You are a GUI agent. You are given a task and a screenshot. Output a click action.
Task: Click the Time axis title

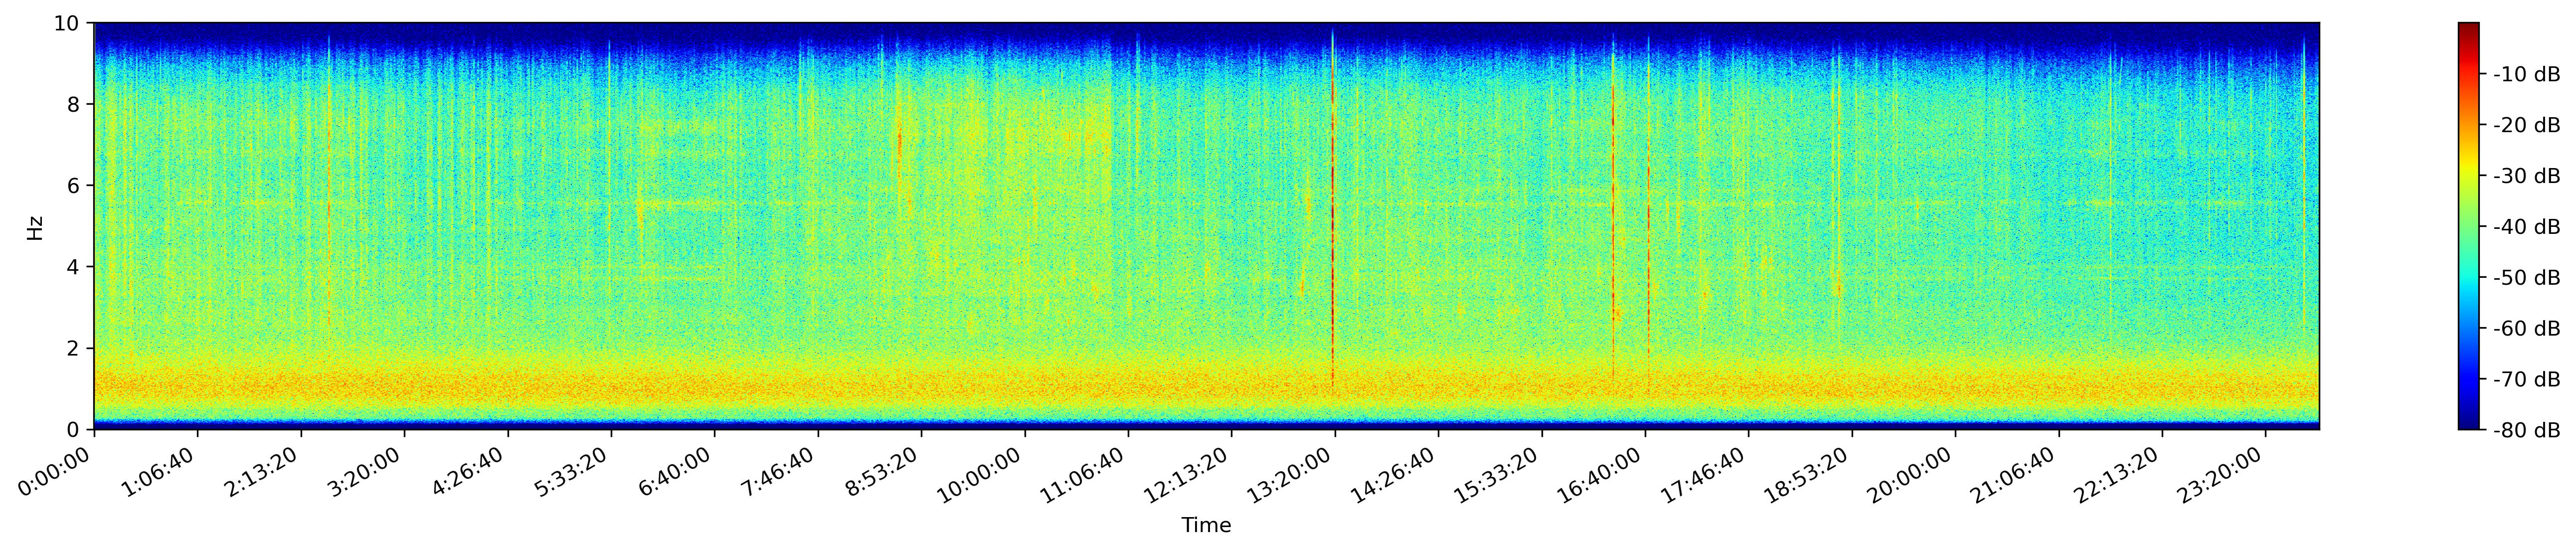(1206, 525)
